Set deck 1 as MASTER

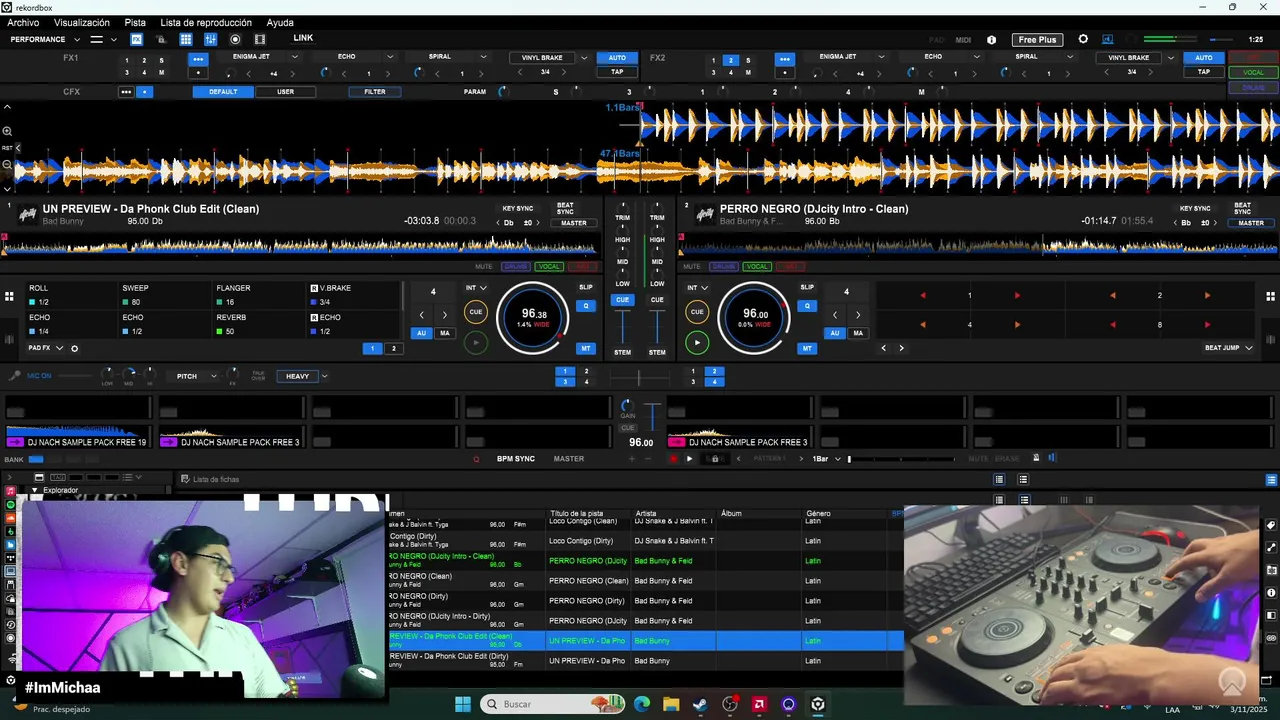point(573,223)
